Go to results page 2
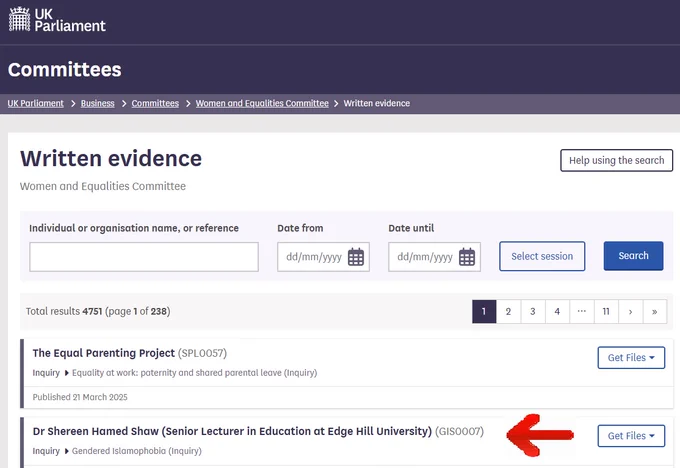This screenshot has height=468, width=680. coord(508,311)
